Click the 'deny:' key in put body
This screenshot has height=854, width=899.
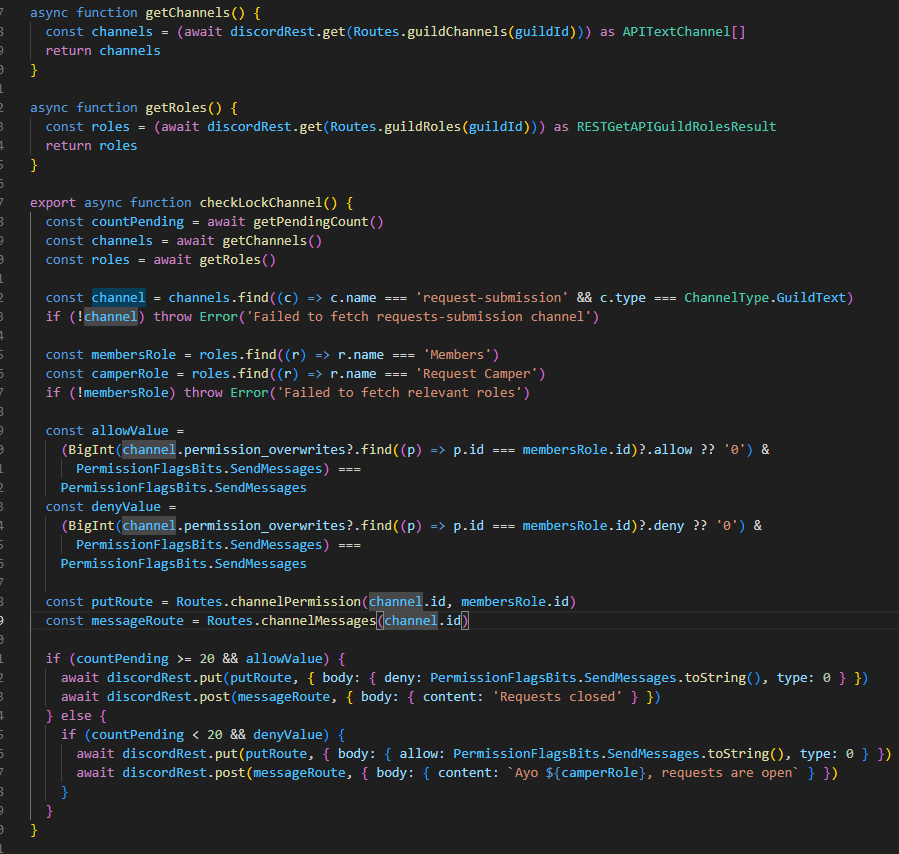403,677
